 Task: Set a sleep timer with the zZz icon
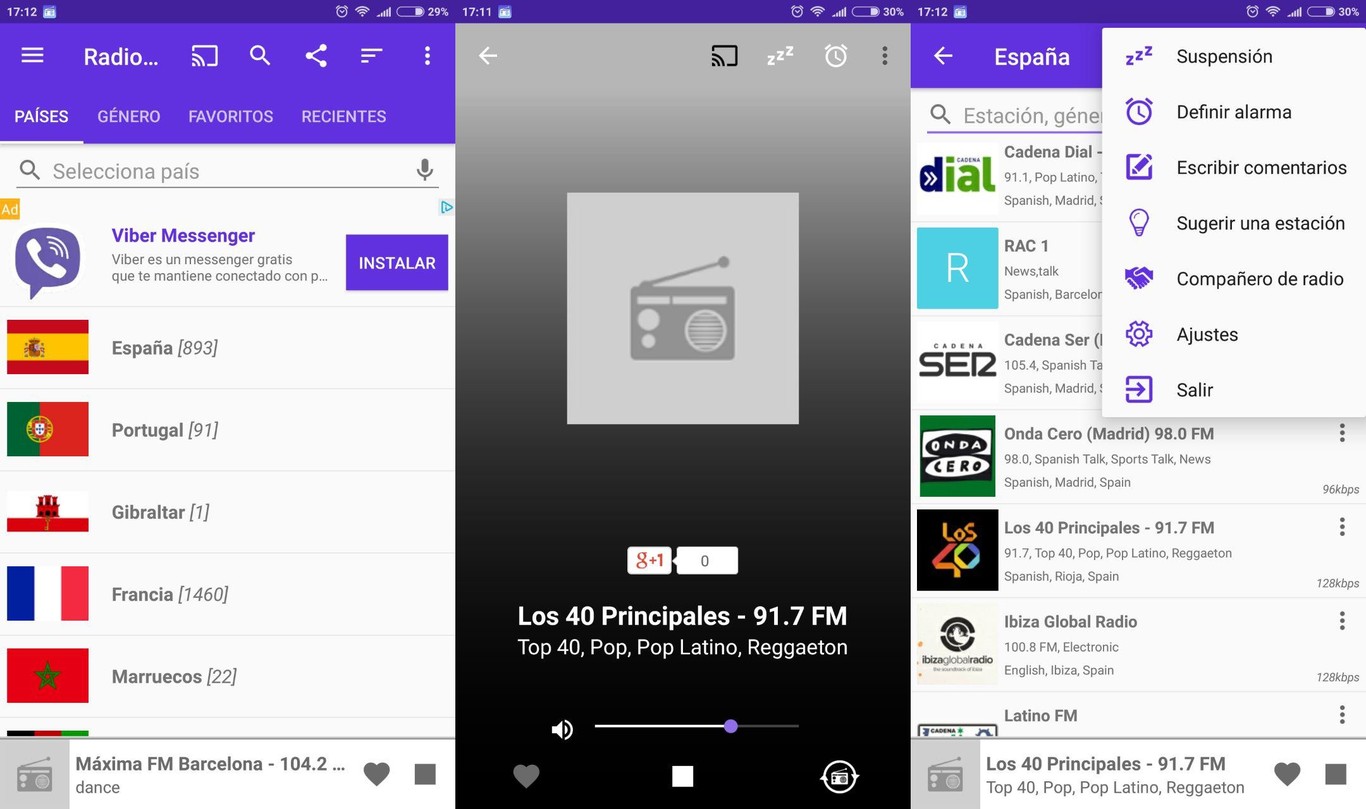click(x=780, y=56)
